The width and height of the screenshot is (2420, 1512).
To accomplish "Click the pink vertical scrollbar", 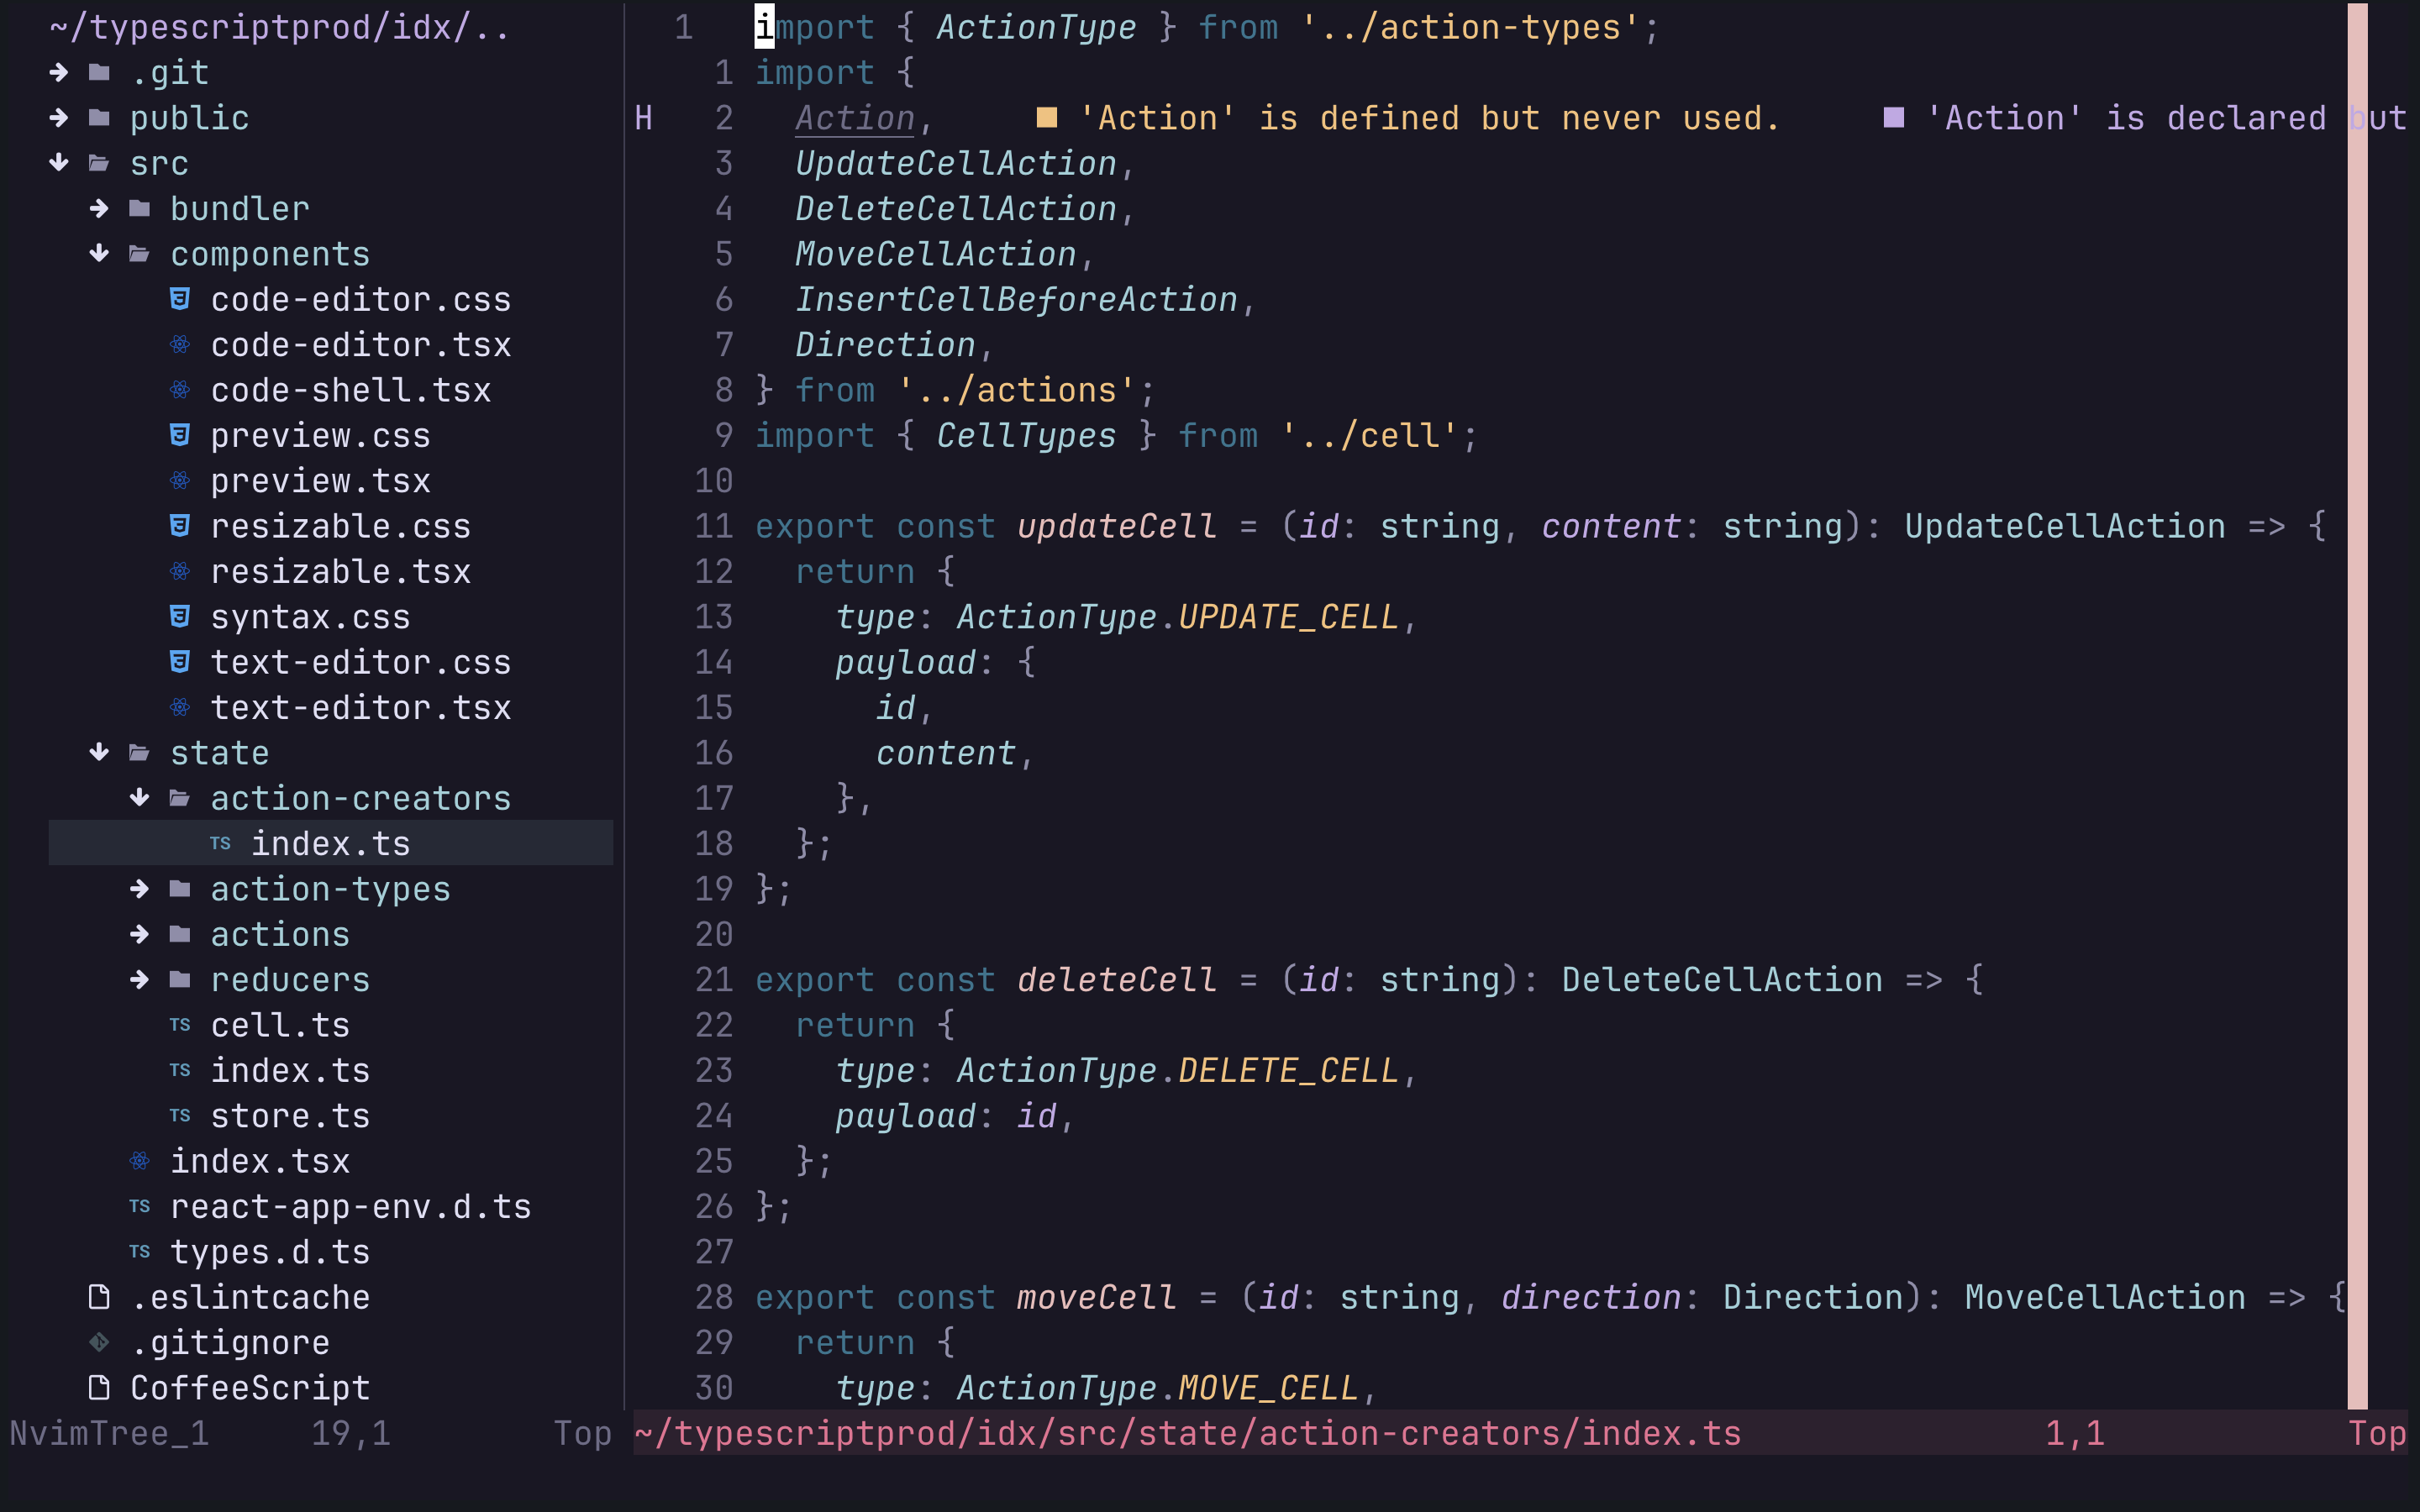I will [x=2357, y=700].
